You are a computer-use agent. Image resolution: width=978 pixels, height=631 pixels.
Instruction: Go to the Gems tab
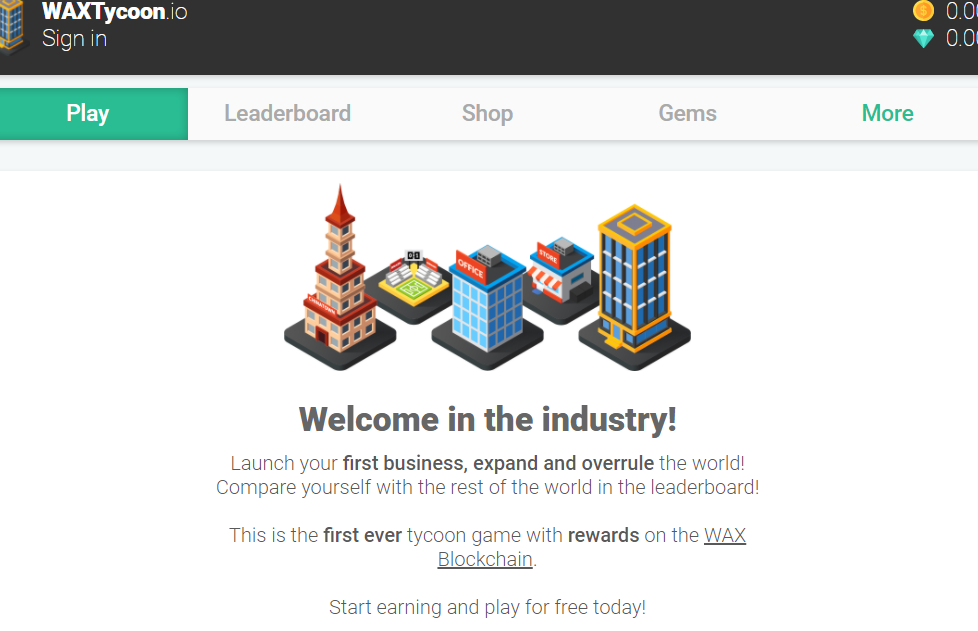(x=687, y=113)
